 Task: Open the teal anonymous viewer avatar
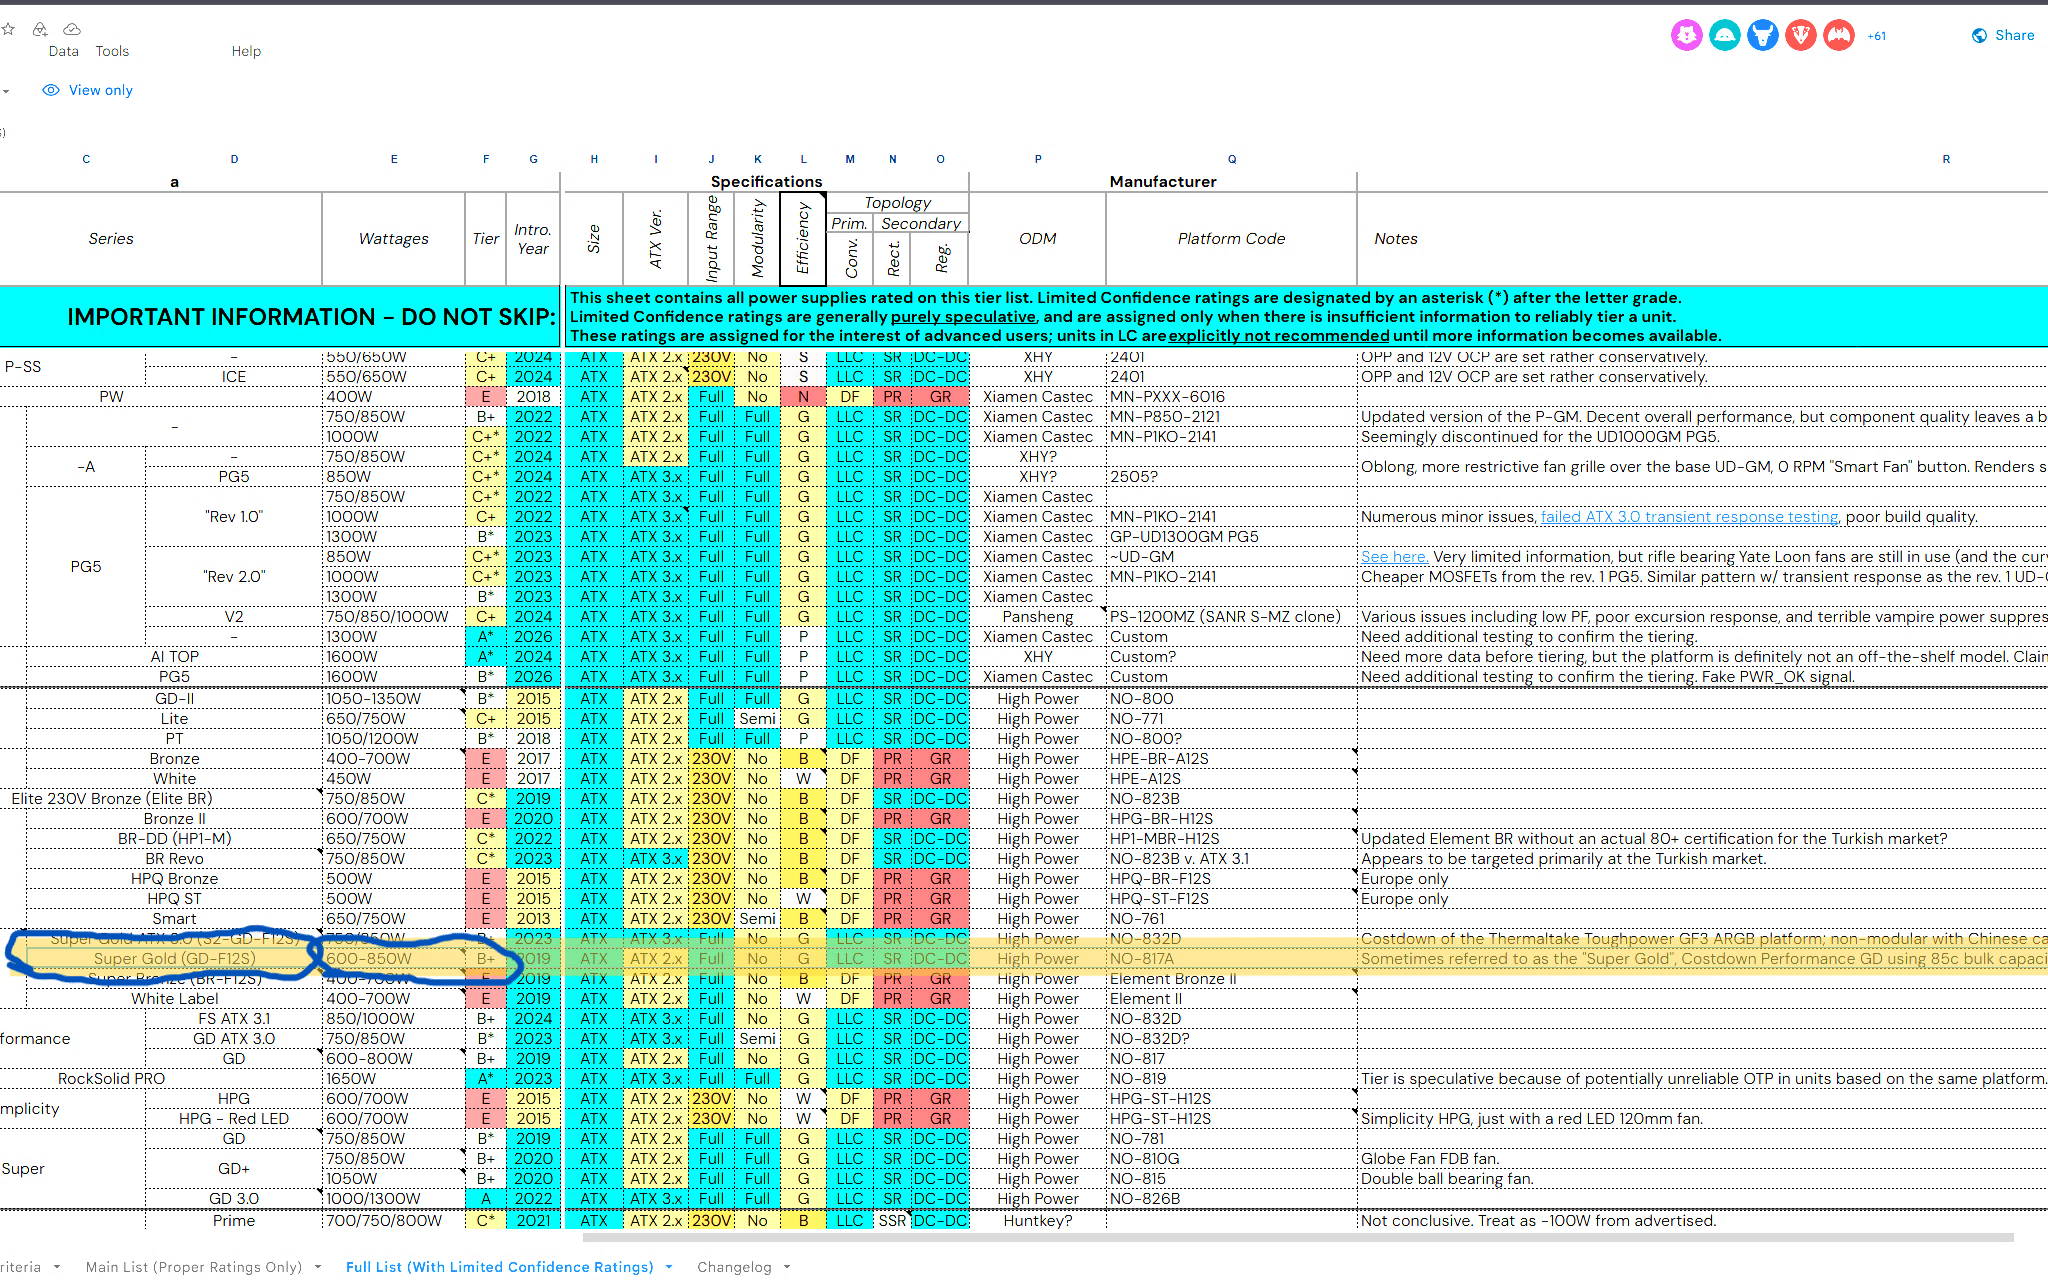tap(1725, 35)
